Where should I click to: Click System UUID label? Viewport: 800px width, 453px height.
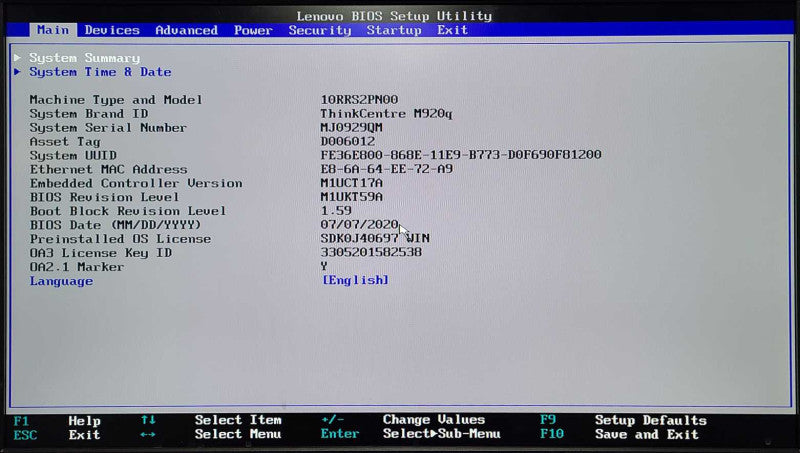pyautogui.click(x=73, y=155)
